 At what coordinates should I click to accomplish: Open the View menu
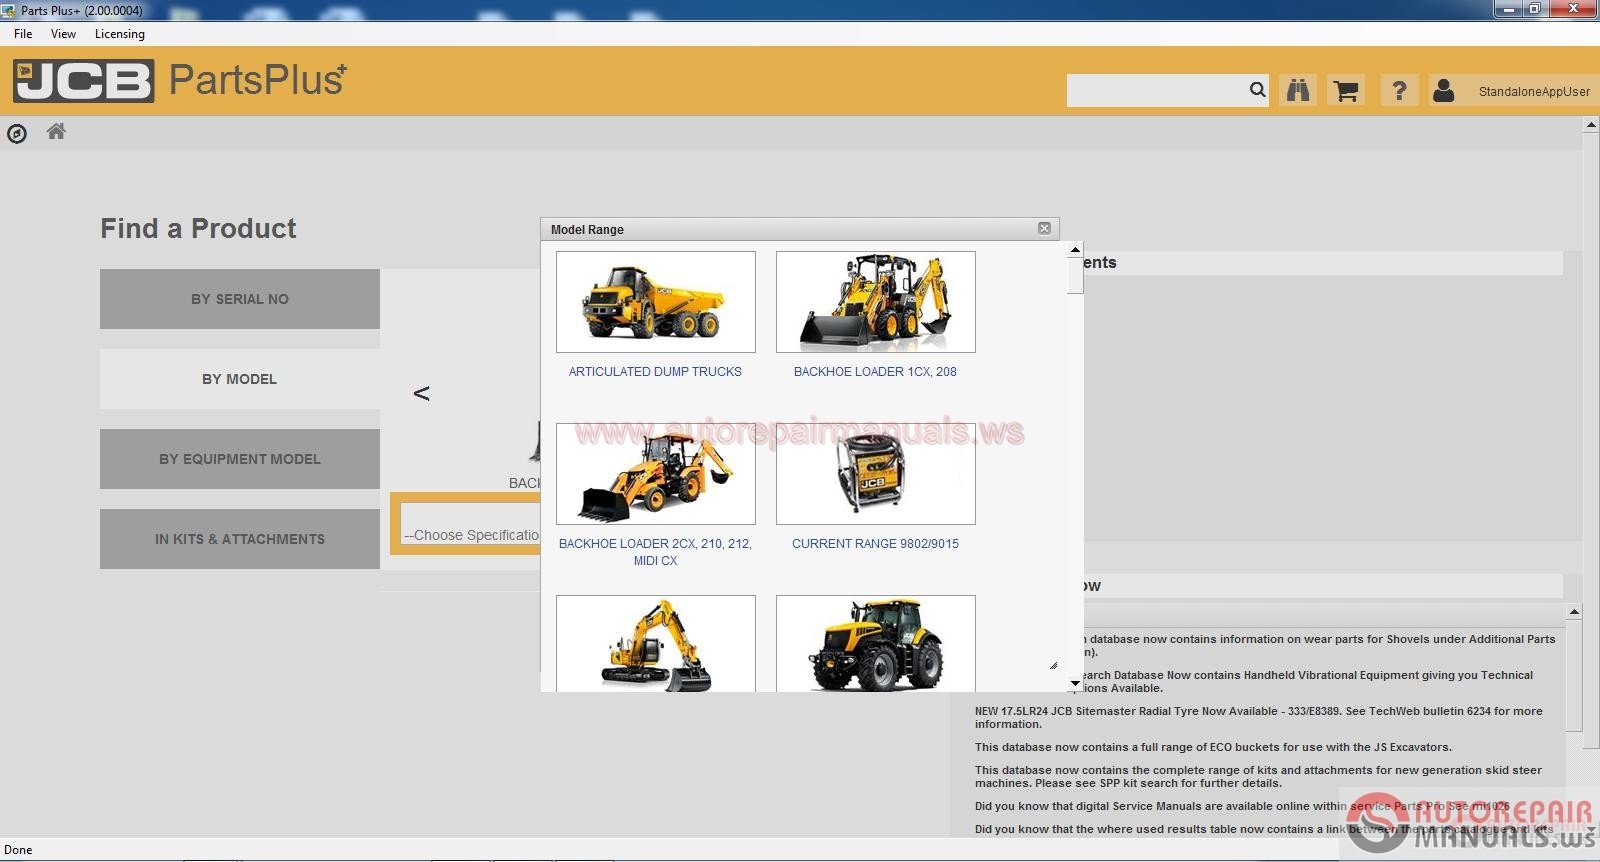(63, 34)
